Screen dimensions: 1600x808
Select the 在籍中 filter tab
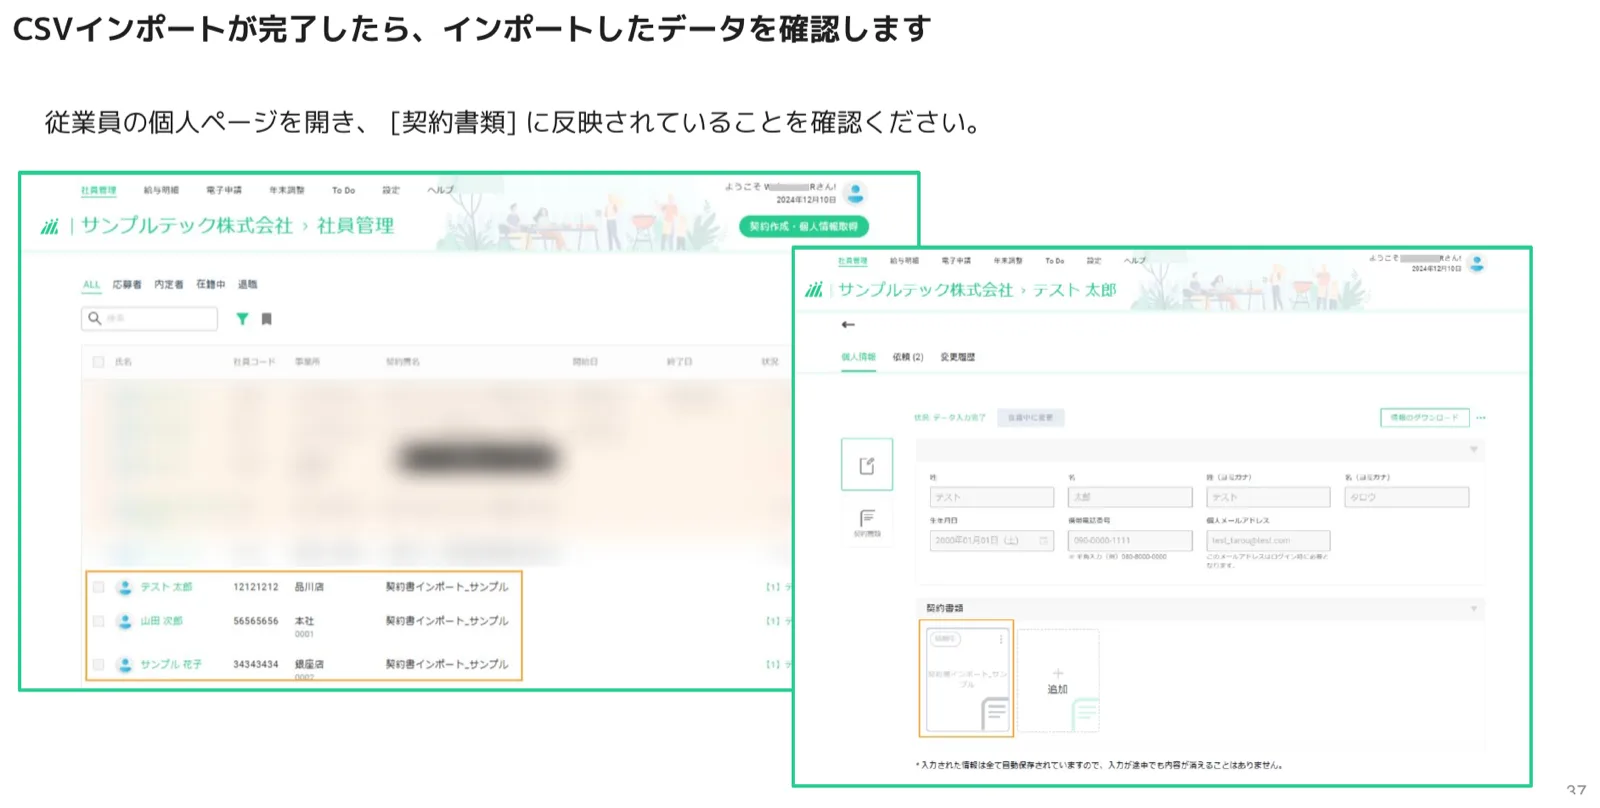click(x=211, y=285)
